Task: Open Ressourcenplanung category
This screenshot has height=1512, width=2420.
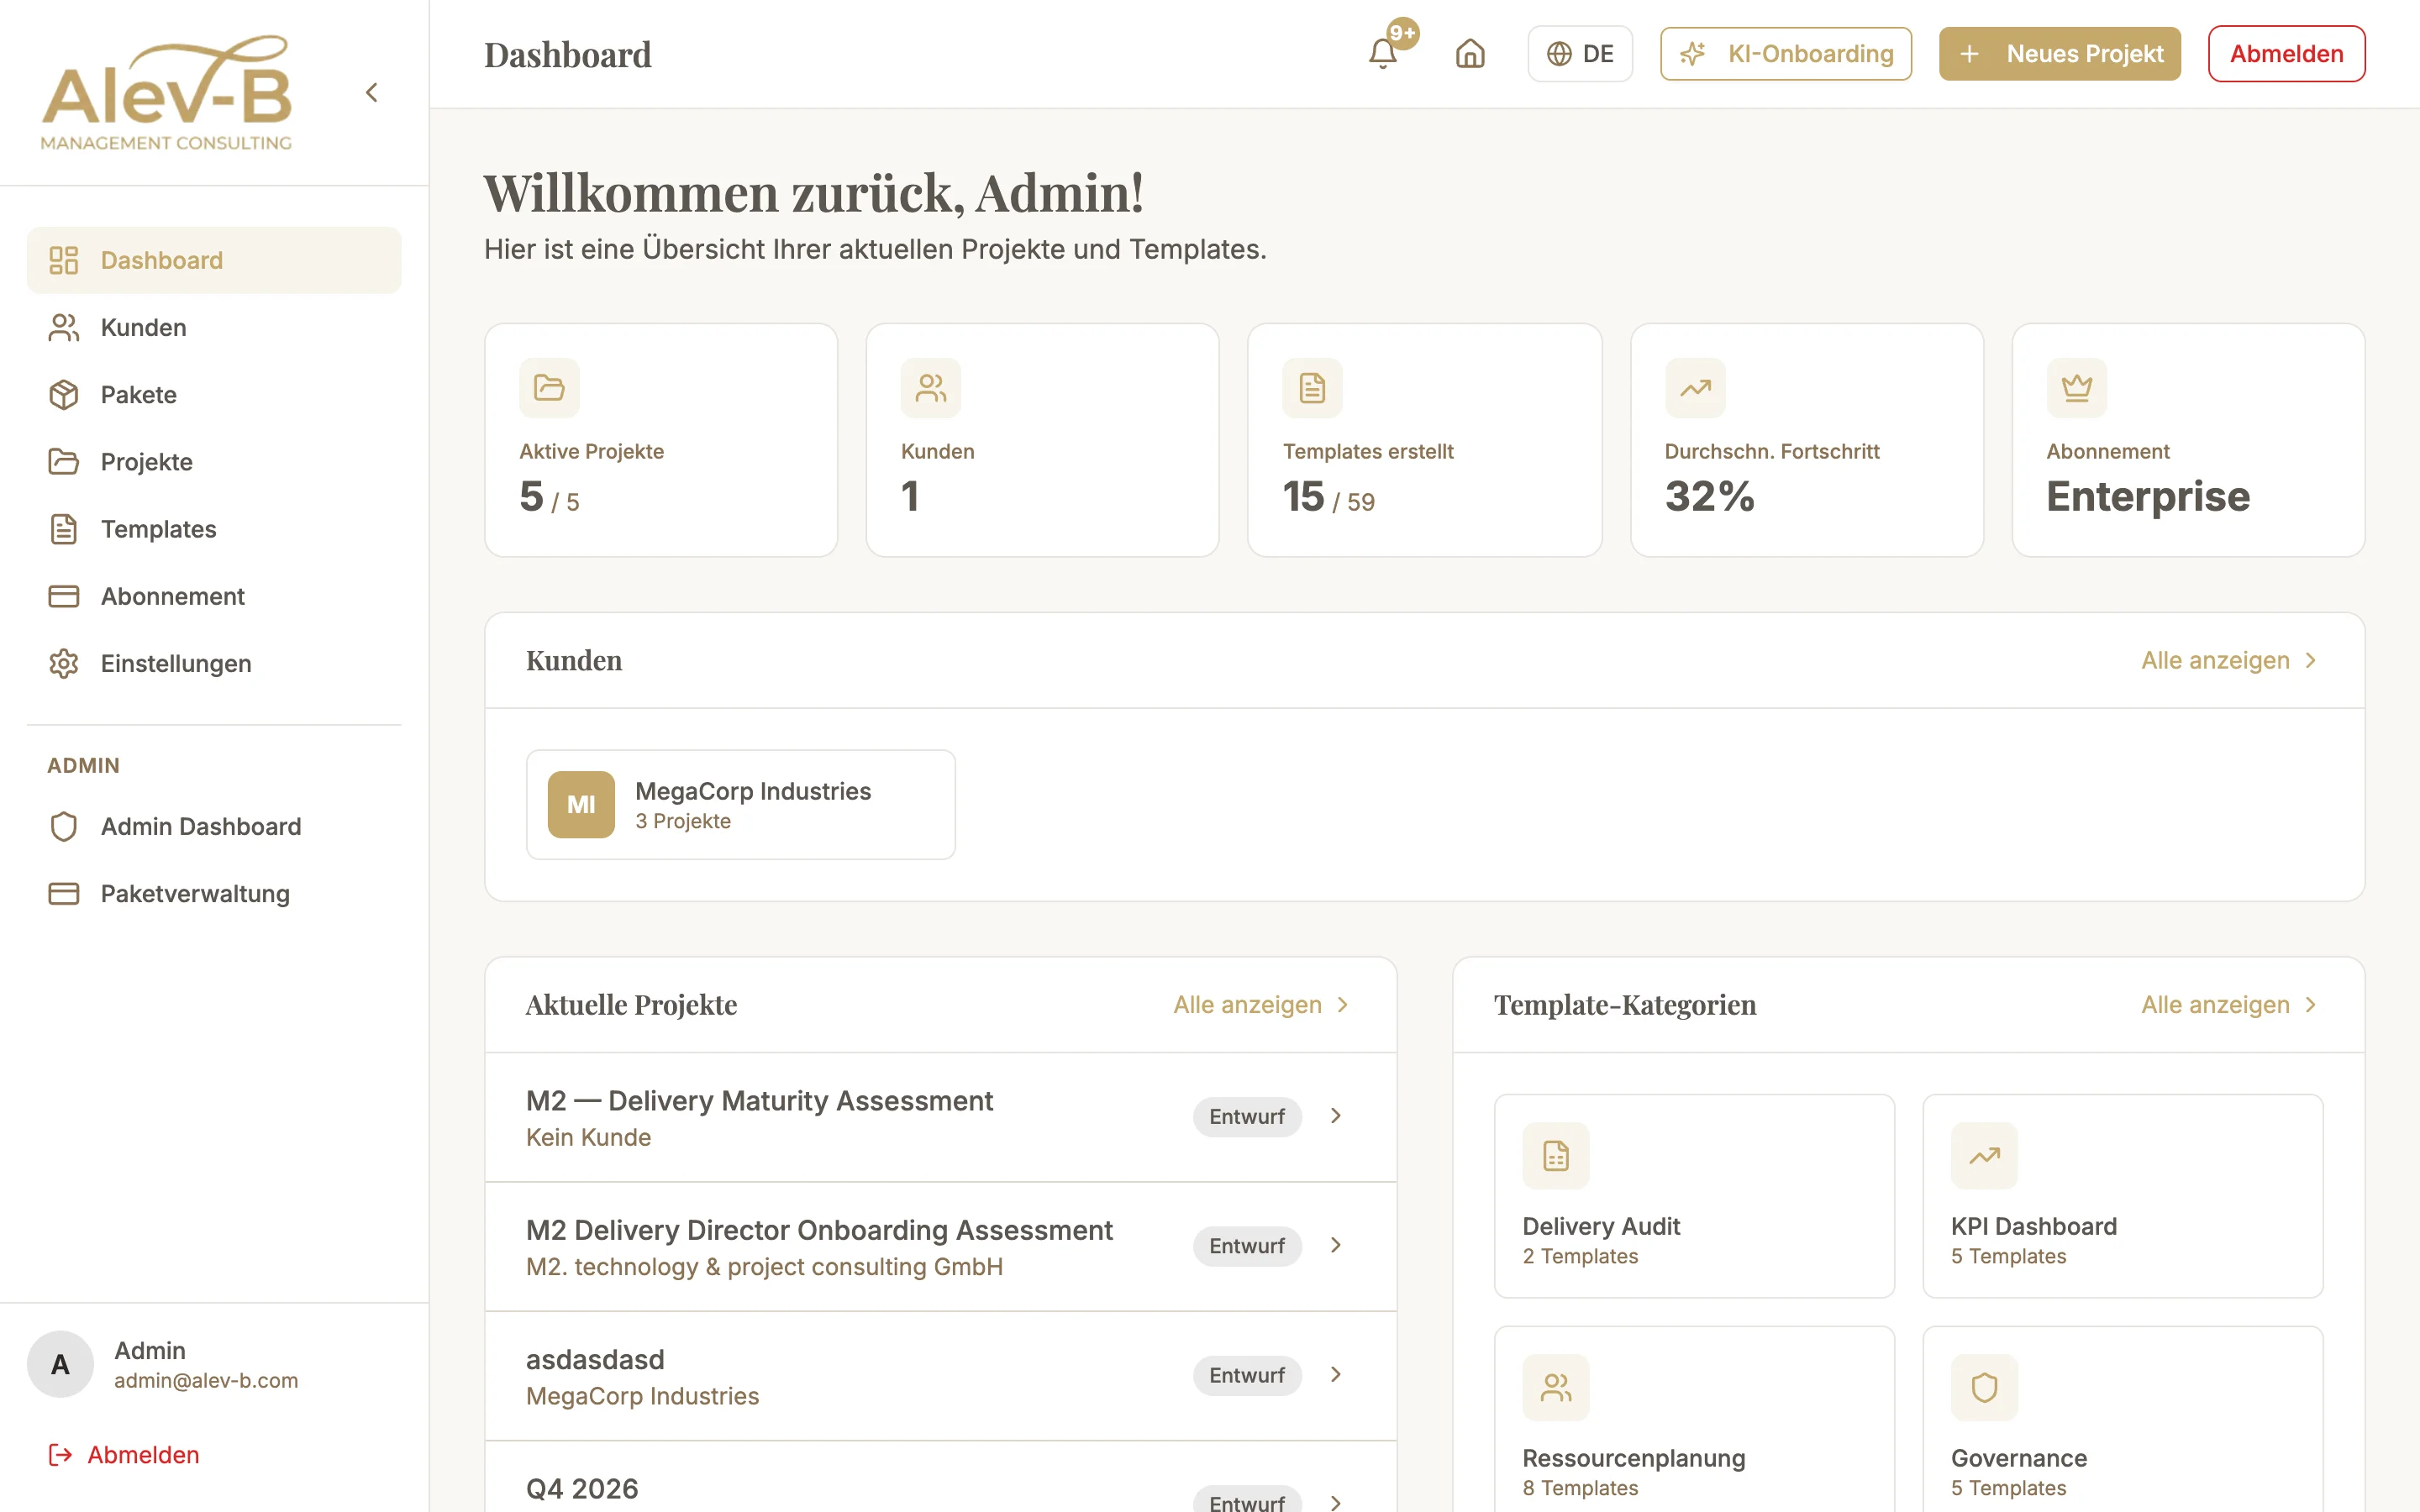Action: point(1694,1420)
